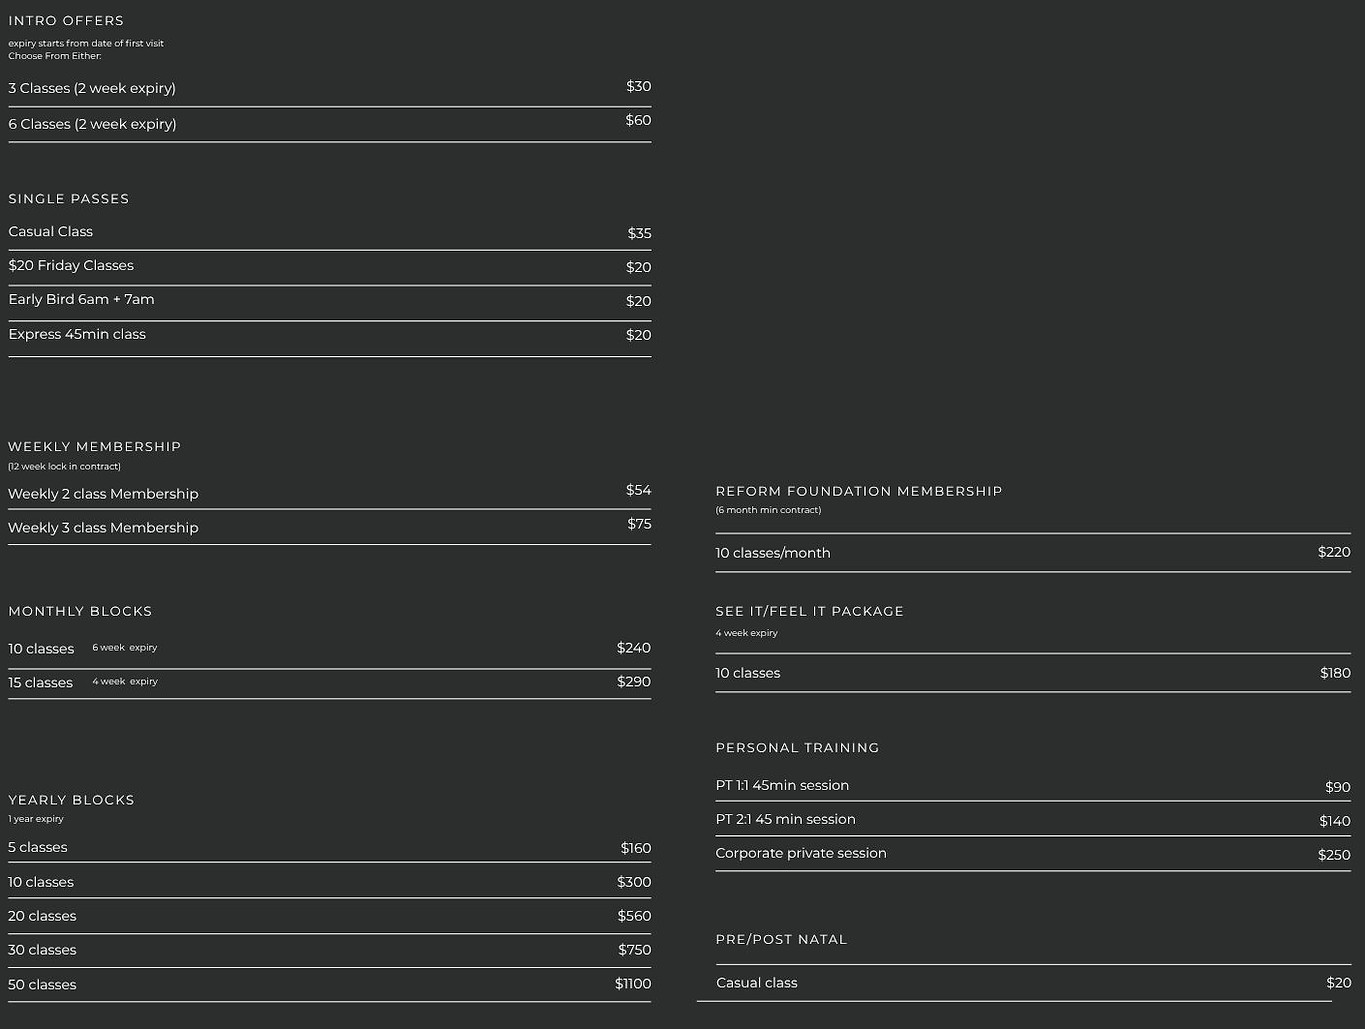Click the Casual Class single pass
This screenshot has height=1029, width=1365.
(329, 232)
